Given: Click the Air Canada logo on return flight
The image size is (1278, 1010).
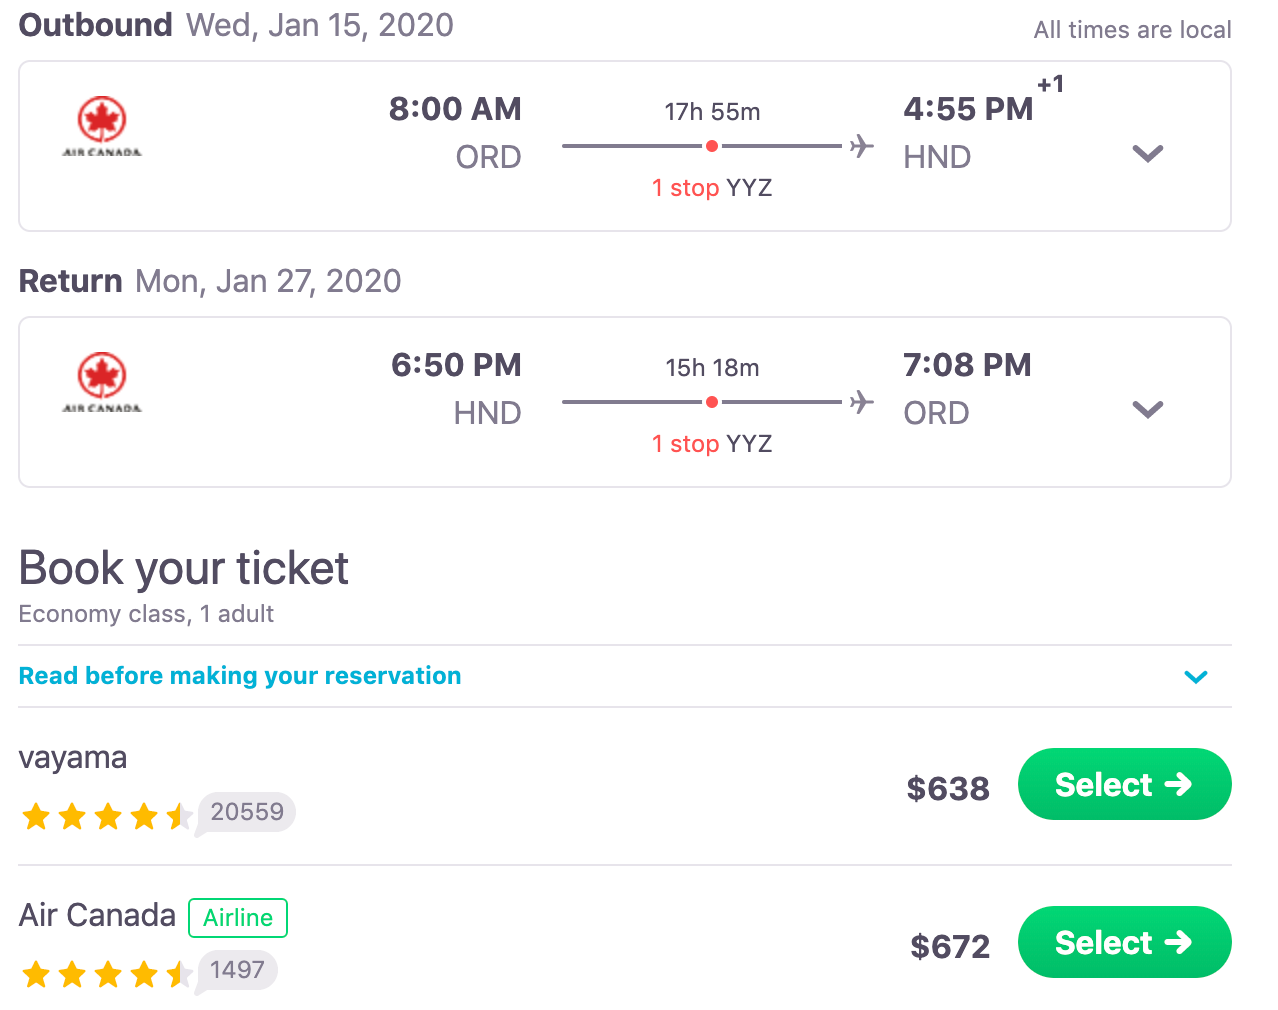Looking at the screenshot, I should 102,383.
